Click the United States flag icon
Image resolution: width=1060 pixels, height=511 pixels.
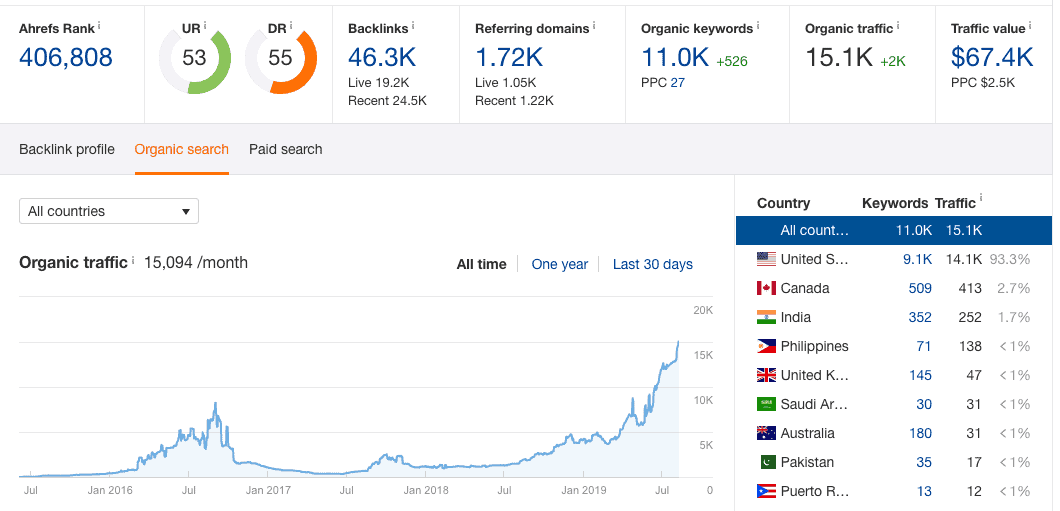(x=766, y=259)
